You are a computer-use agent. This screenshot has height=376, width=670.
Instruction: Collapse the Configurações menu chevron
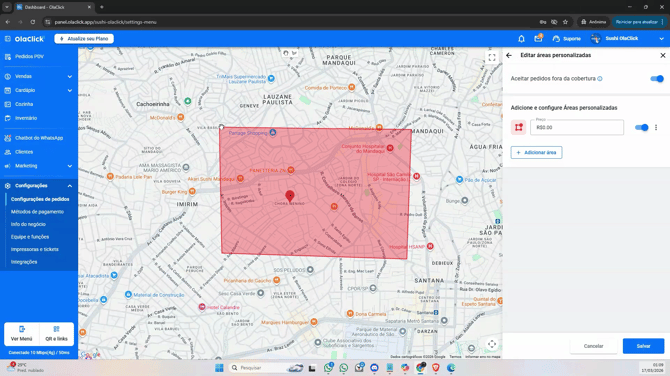click(70, 186)
